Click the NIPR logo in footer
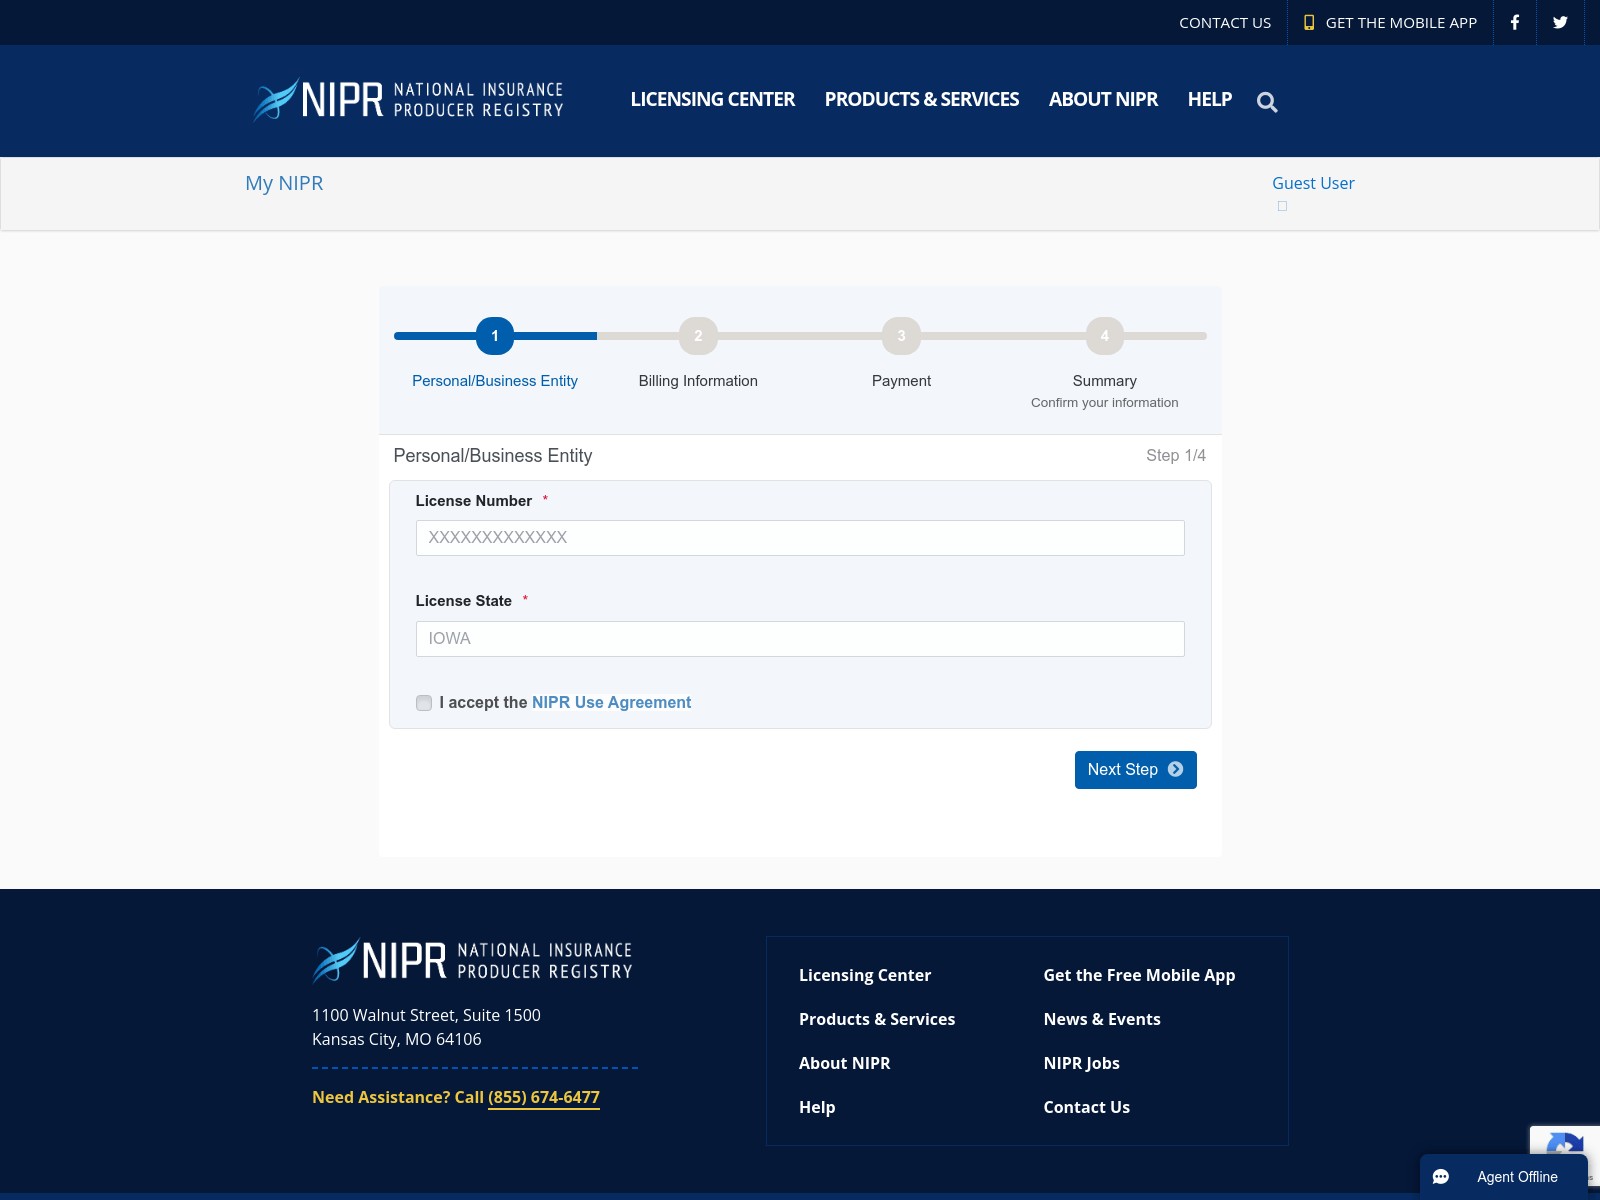The image size is (1600, 1200). (x=473, y=961)
